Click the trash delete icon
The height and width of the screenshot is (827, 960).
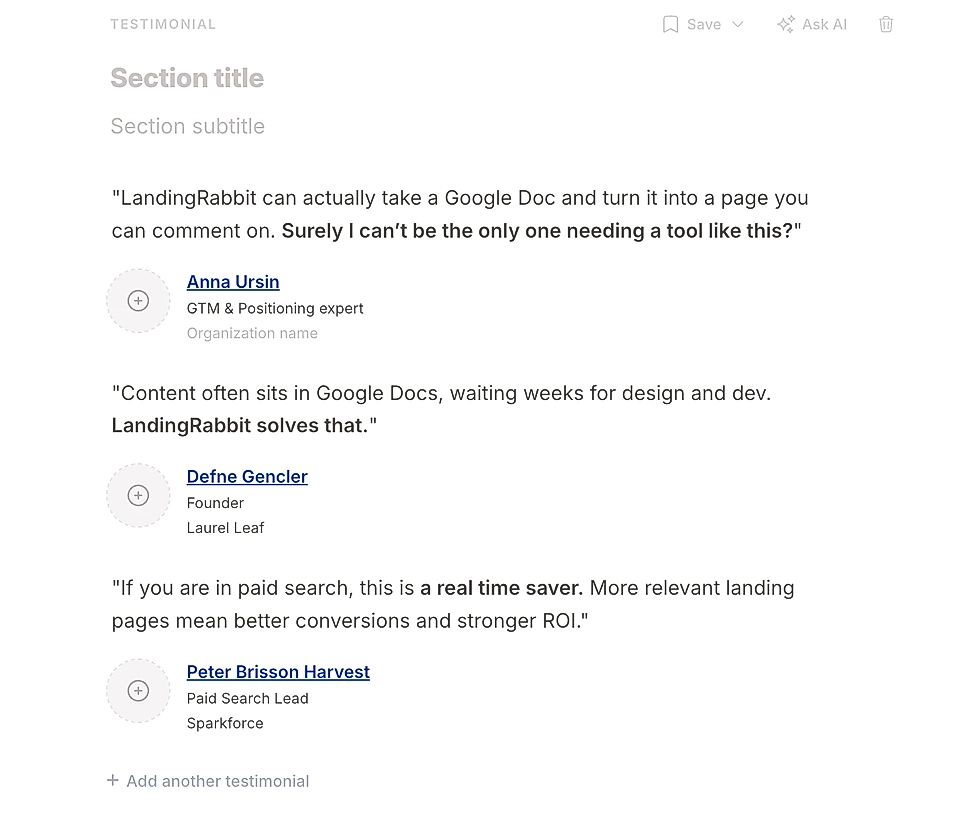click(886, 24)
